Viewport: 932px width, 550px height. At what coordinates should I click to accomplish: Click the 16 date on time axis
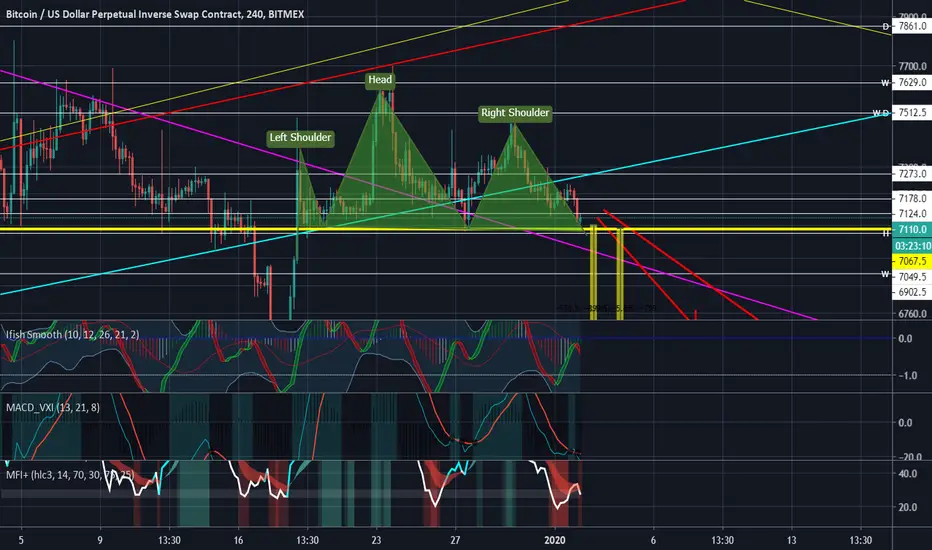238,540
